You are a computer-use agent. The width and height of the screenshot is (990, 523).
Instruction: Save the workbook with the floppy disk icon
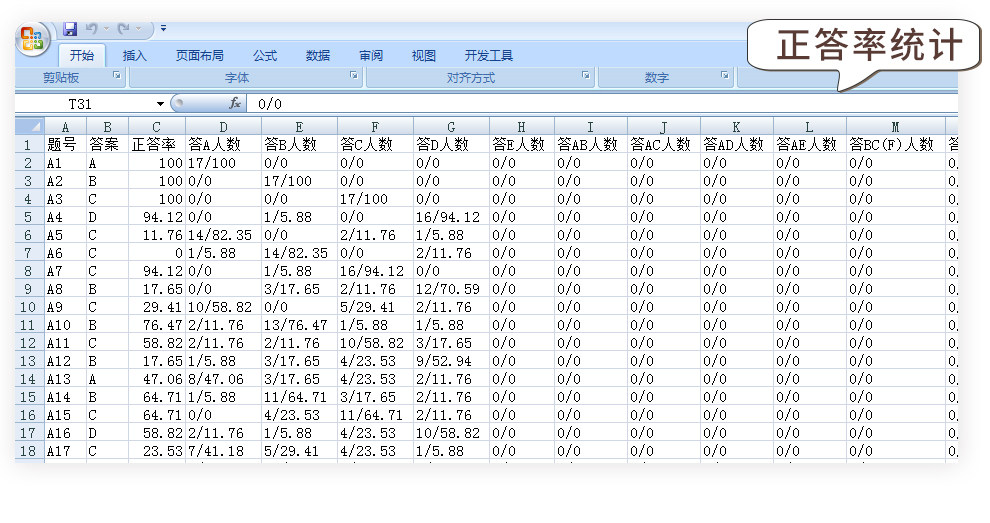[70, 28]
